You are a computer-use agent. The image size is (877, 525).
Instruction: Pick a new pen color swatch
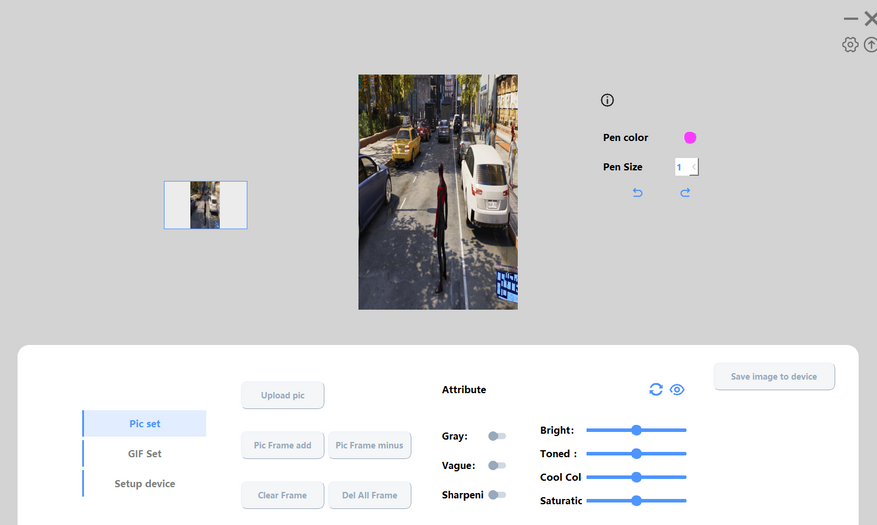(690, 138)
